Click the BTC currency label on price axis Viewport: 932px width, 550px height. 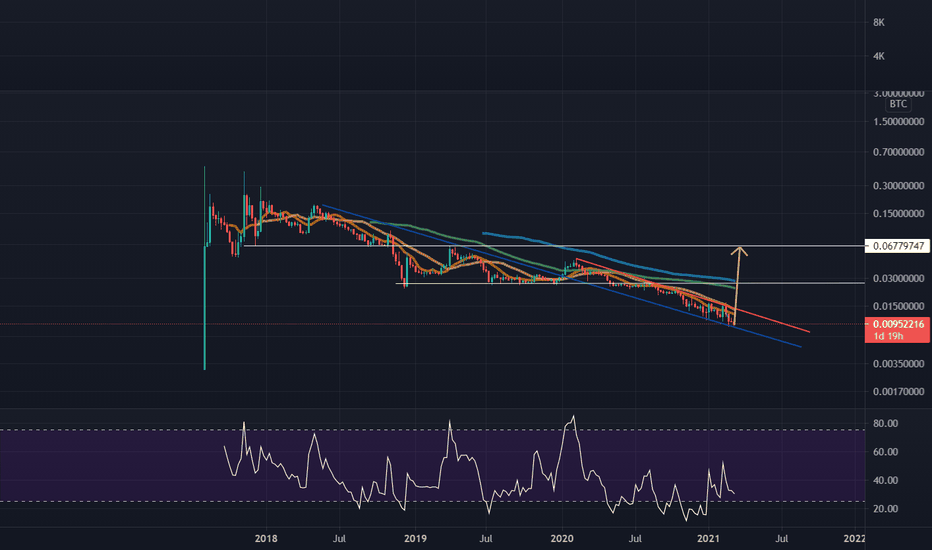coord(898,104)
